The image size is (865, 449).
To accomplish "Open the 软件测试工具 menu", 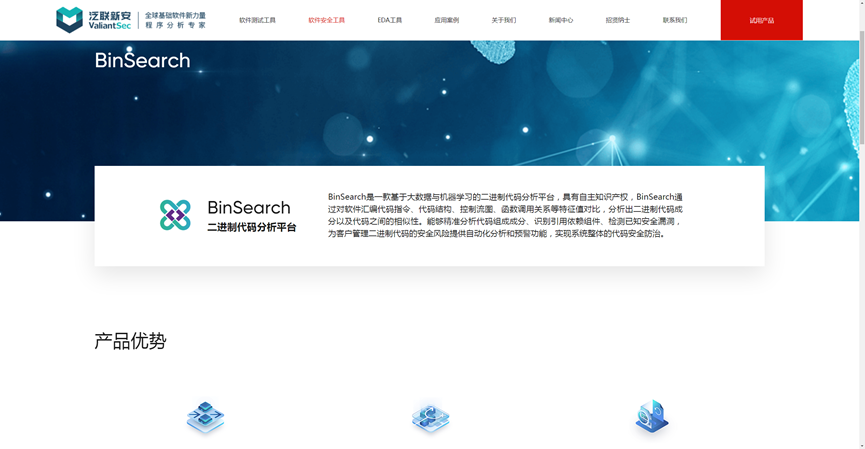I will [257, 20].
